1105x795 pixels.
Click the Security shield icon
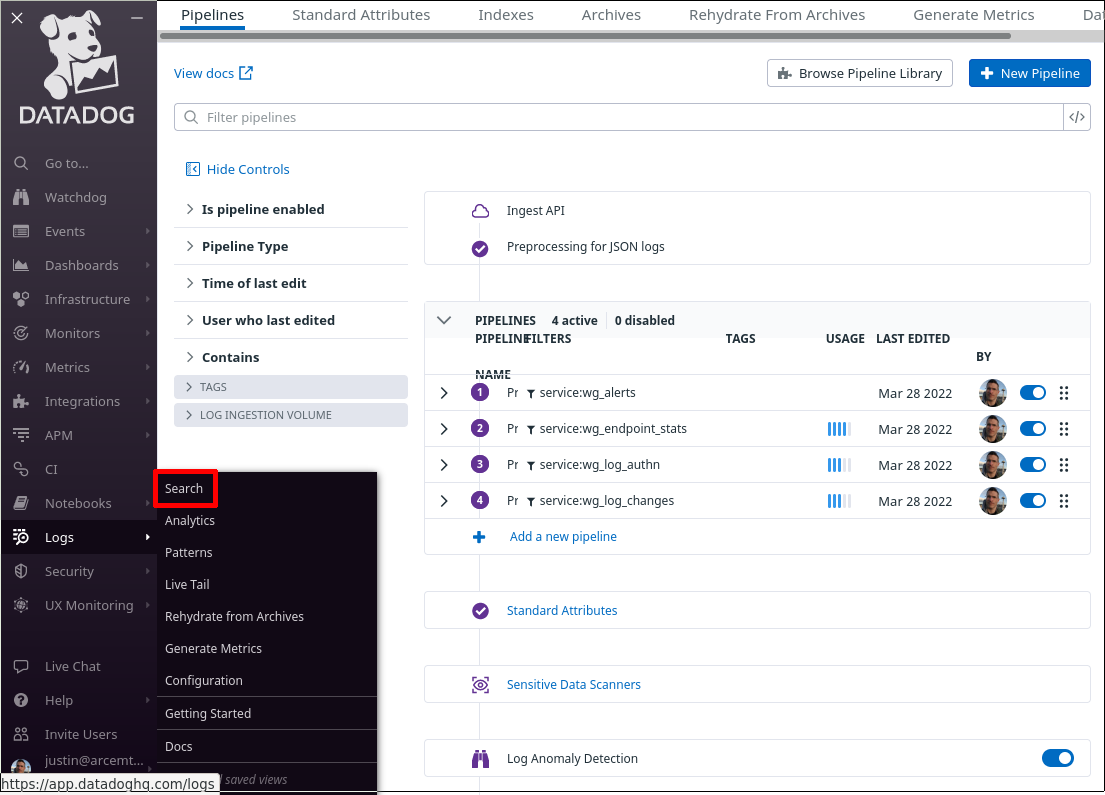(x=21, y=571)
